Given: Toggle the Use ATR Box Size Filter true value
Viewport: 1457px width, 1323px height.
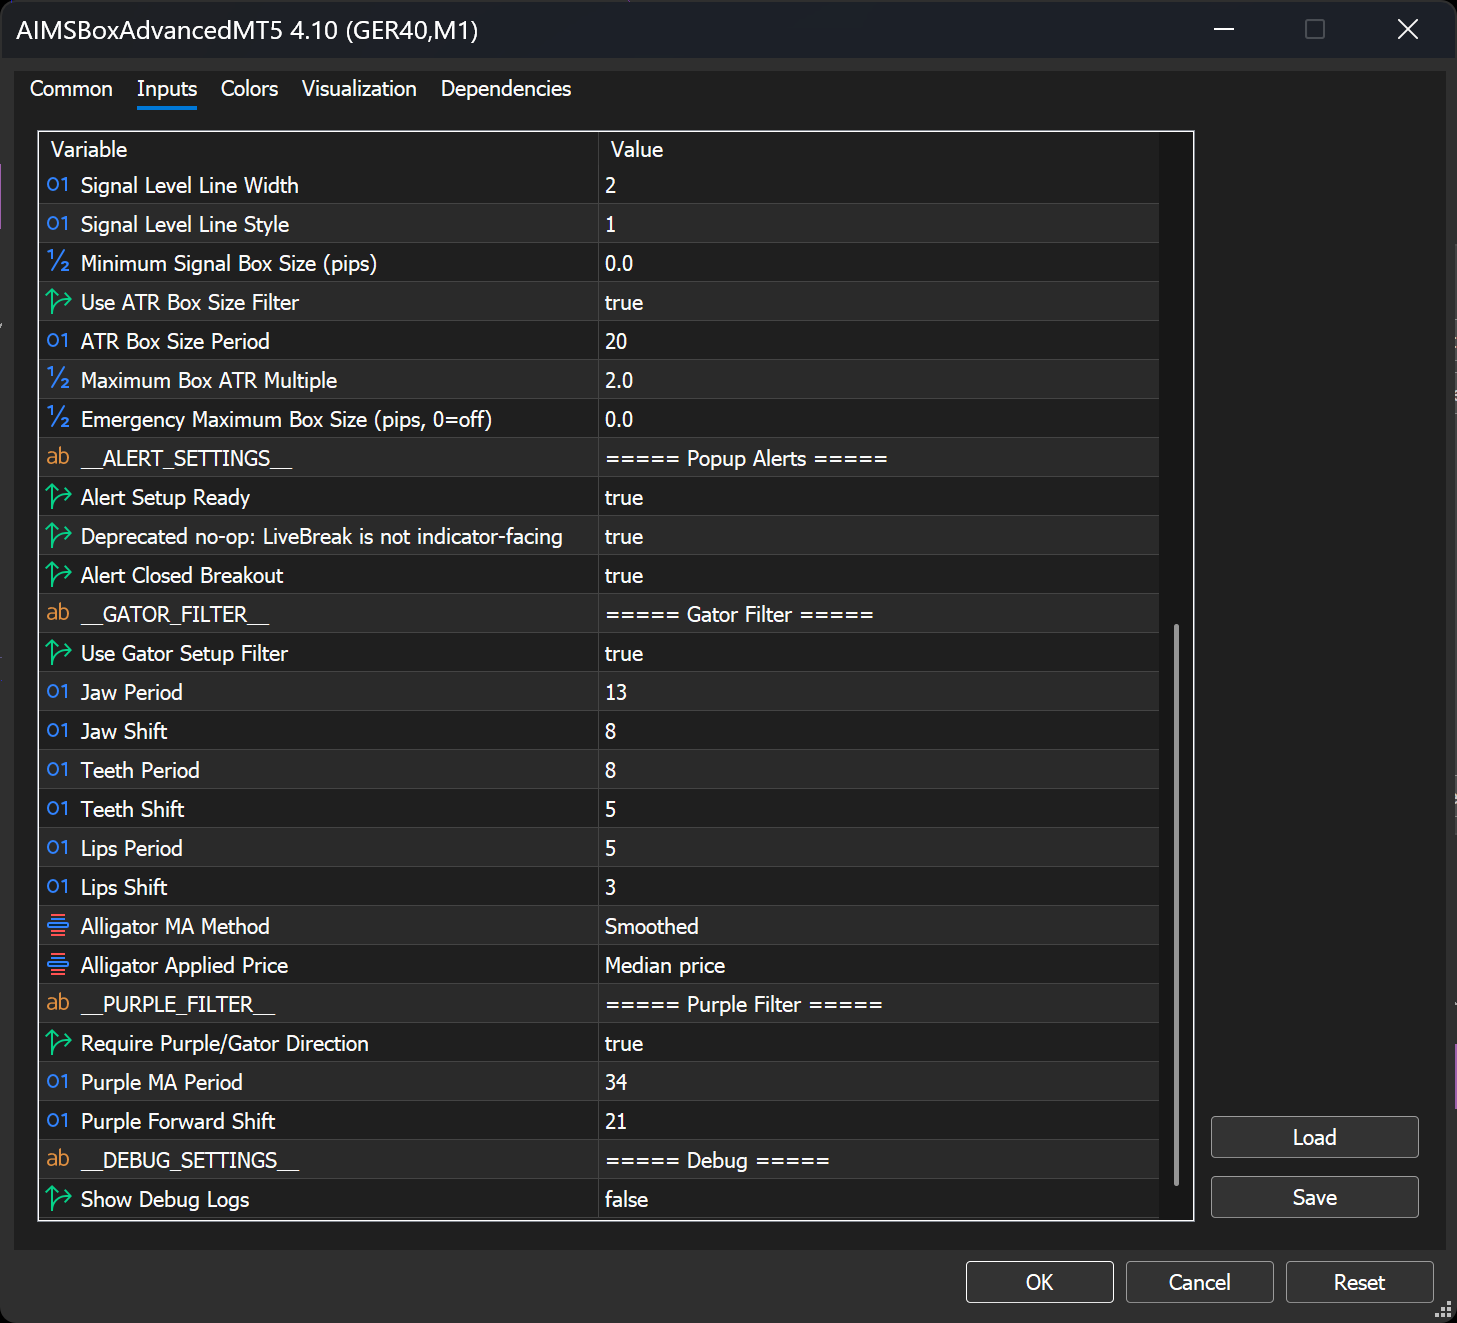Looking at the screenshot, I should tap(878, 302).
